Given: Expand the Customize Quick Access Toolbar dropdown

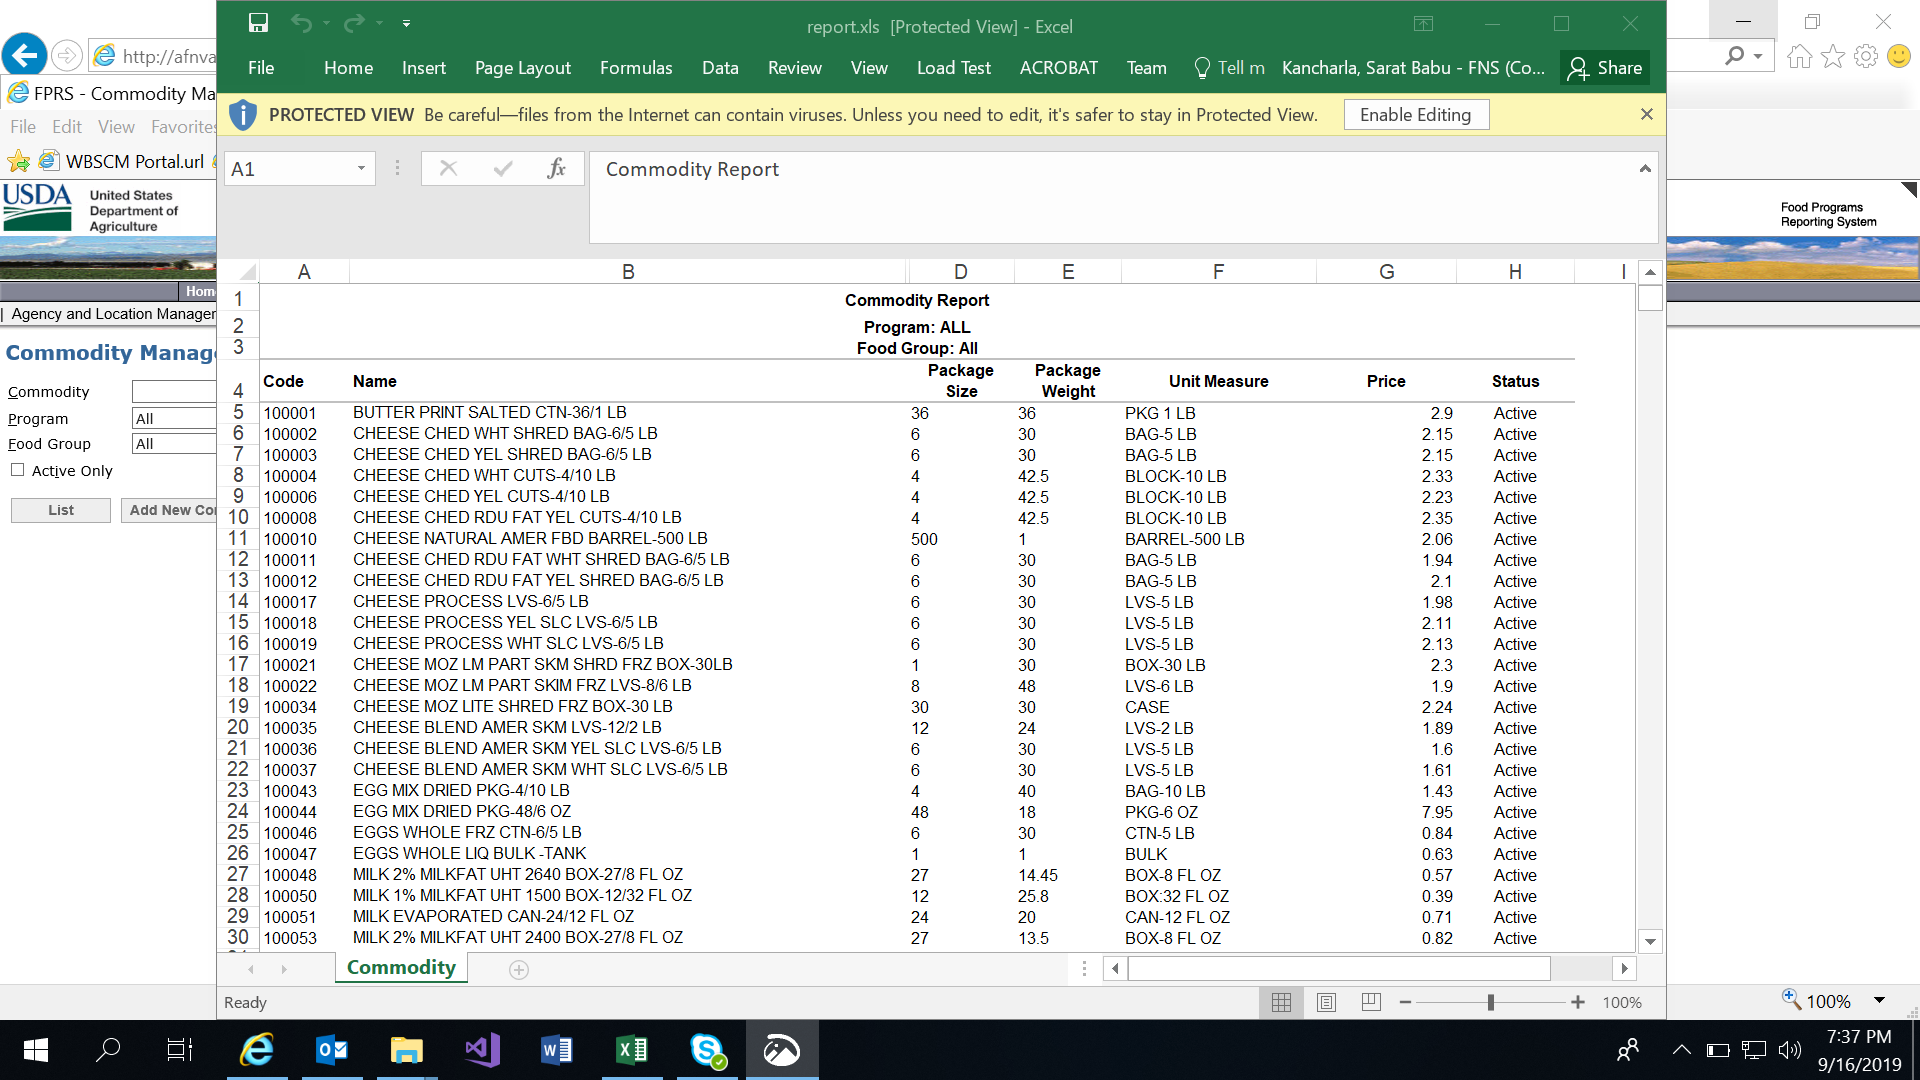Looking at the screenshot, I should [x=406, y=23].
